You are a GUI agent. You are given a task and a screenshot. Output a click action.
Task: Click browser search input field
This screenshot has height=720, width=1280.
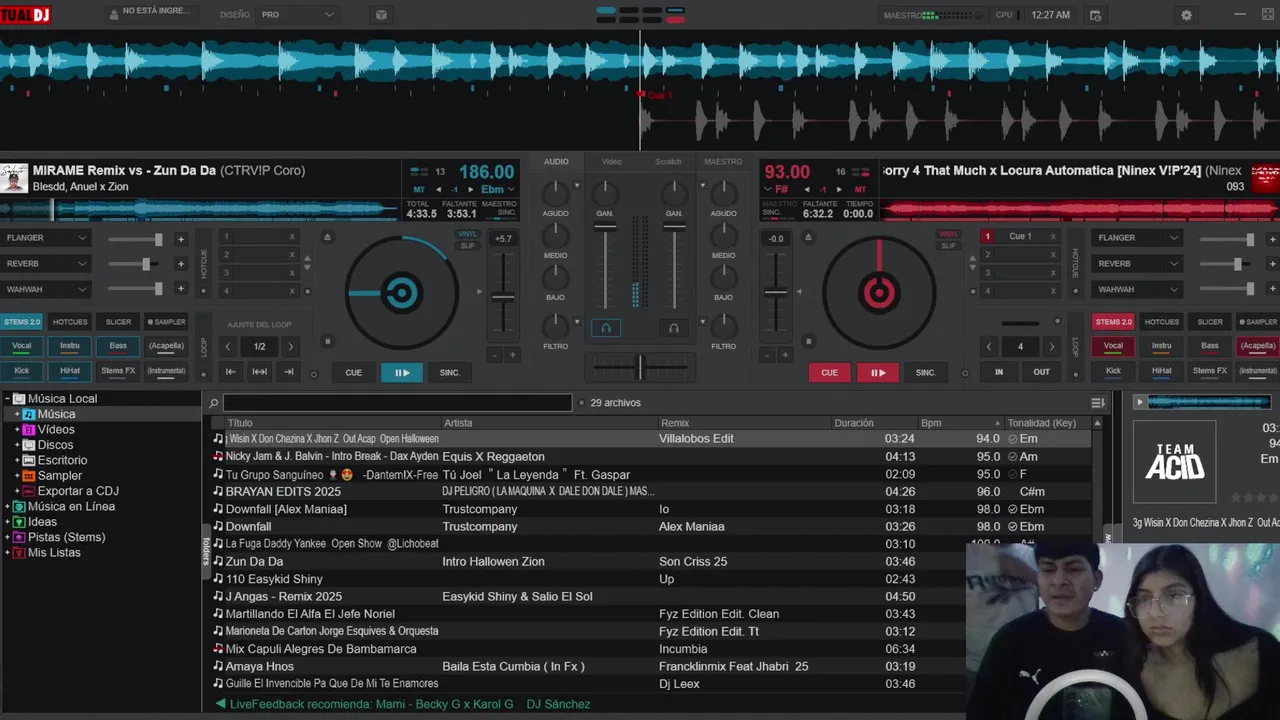[x=397, y=403]
